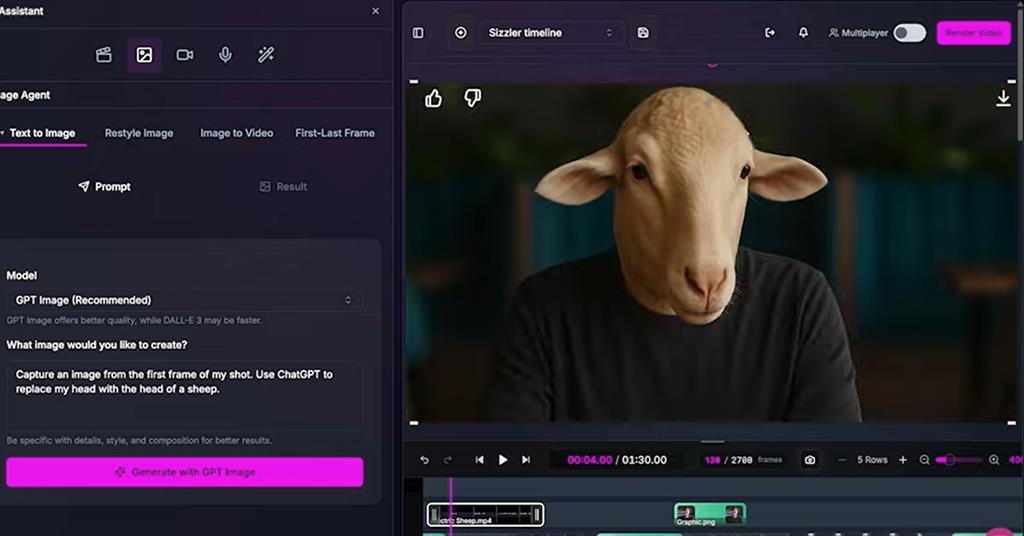Zoom out the timeline magnifier
The image size is (1024, 536).
pyautogui.click(x=925, y=460)
